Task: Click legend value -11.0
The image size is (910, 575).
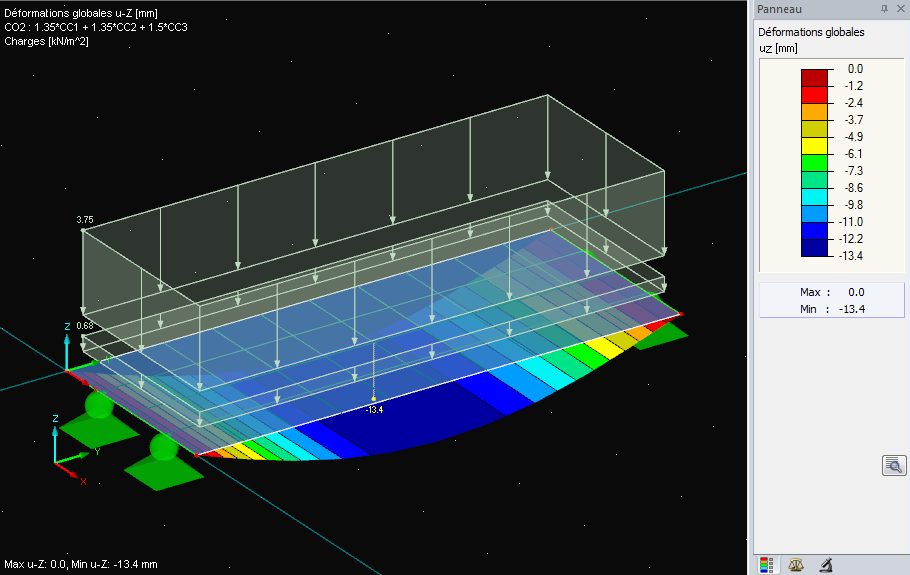Action: (851, 222)
